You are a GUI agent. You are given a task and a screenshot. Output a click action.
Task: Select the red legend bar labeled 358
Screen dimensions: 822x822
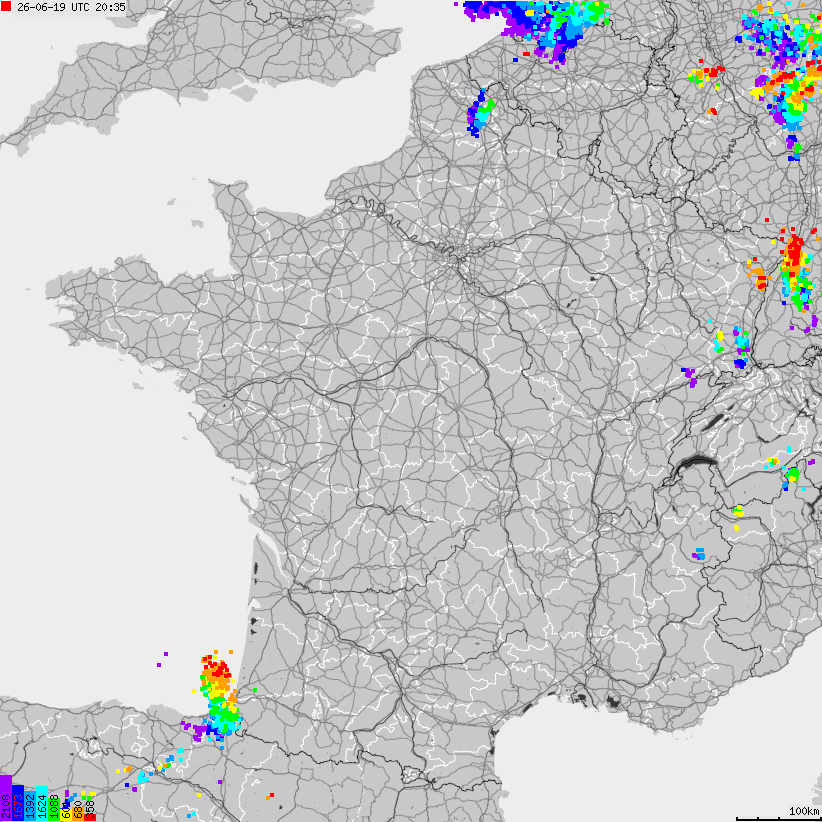[90, 817]
